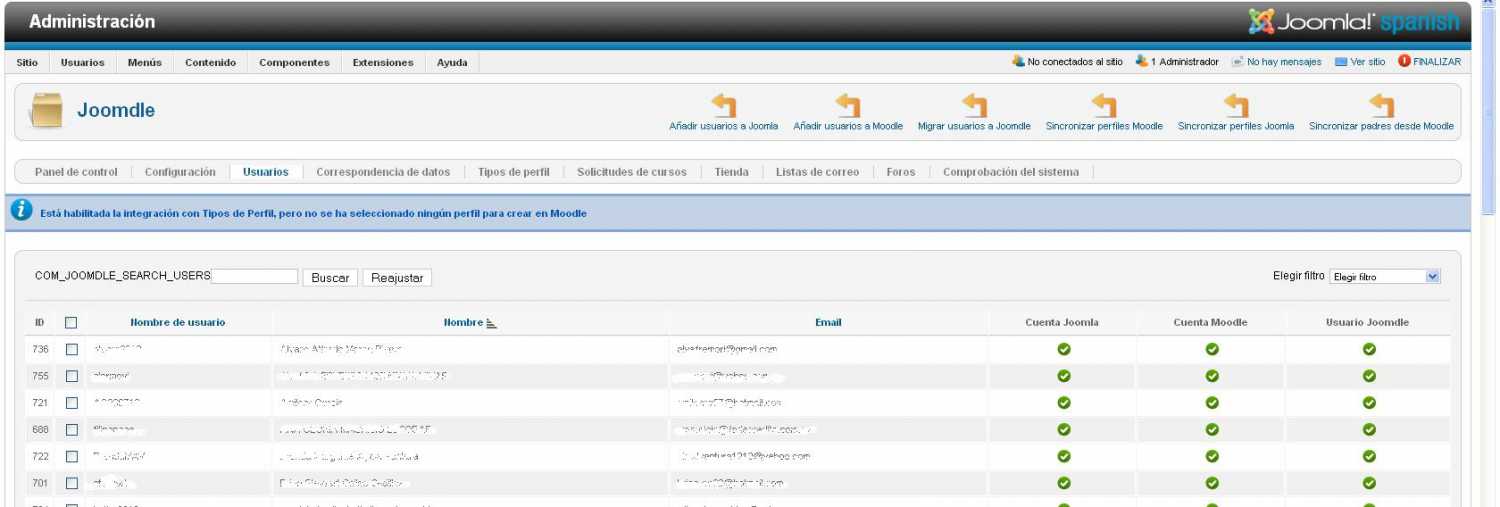This screenshot has height=507, width=1500.
Task: Click the Sincronizar perfiles Joomla icon
Action: tap(1236, 105)
